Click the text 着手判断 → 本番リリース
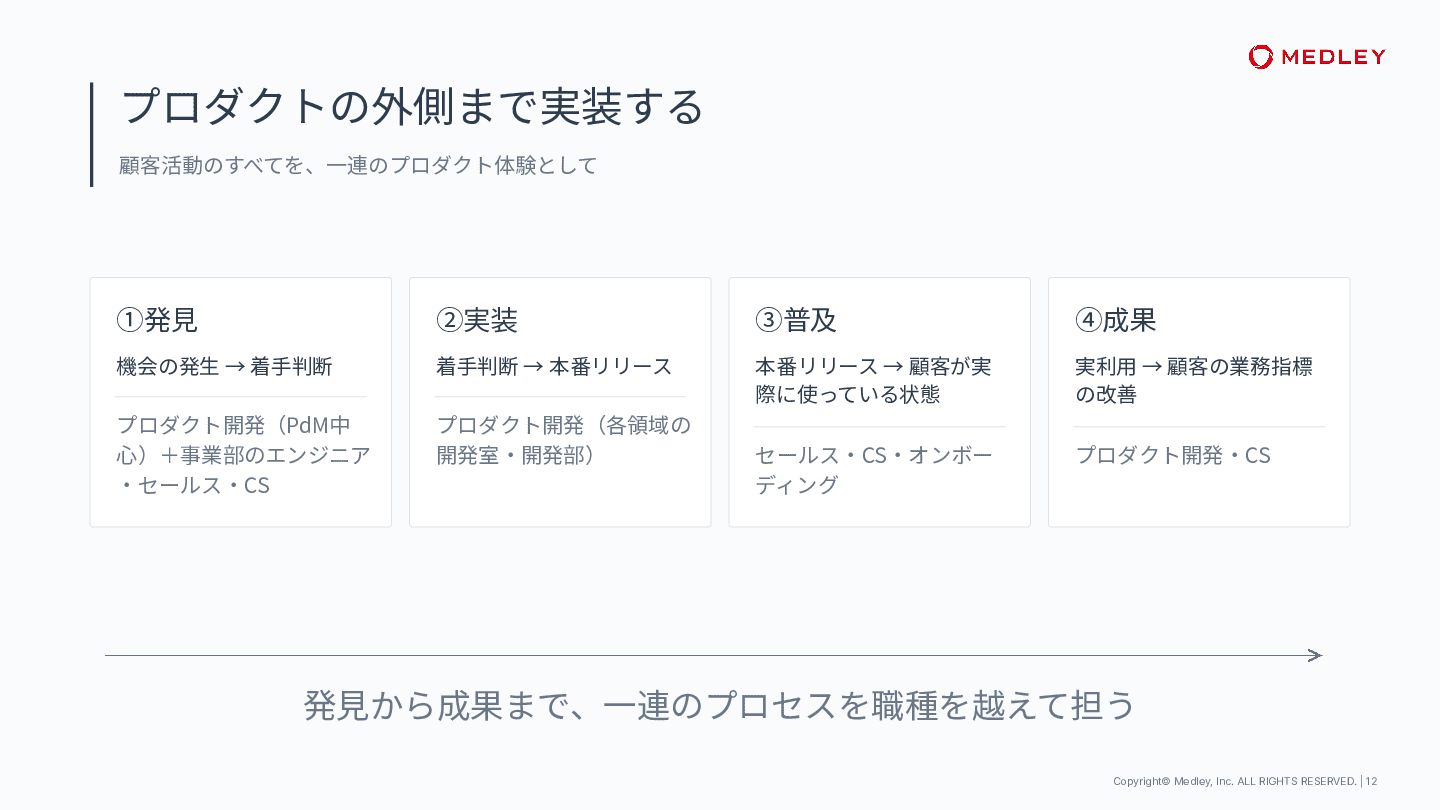The image size is (1440, 810). [554, 366]
